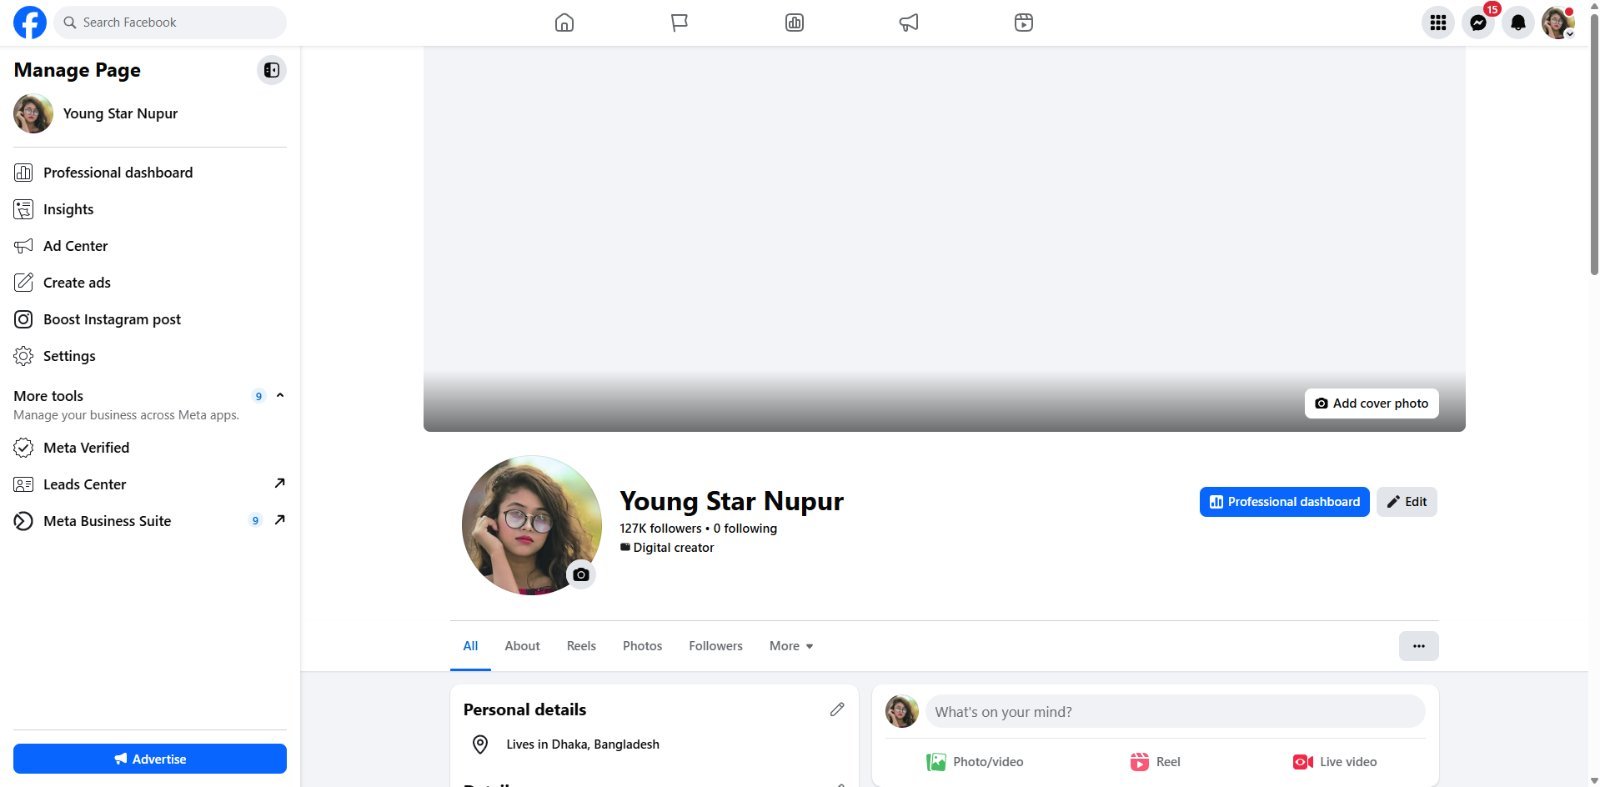
Task: Open Ad Center in sidebar
Action: point(150,246)
